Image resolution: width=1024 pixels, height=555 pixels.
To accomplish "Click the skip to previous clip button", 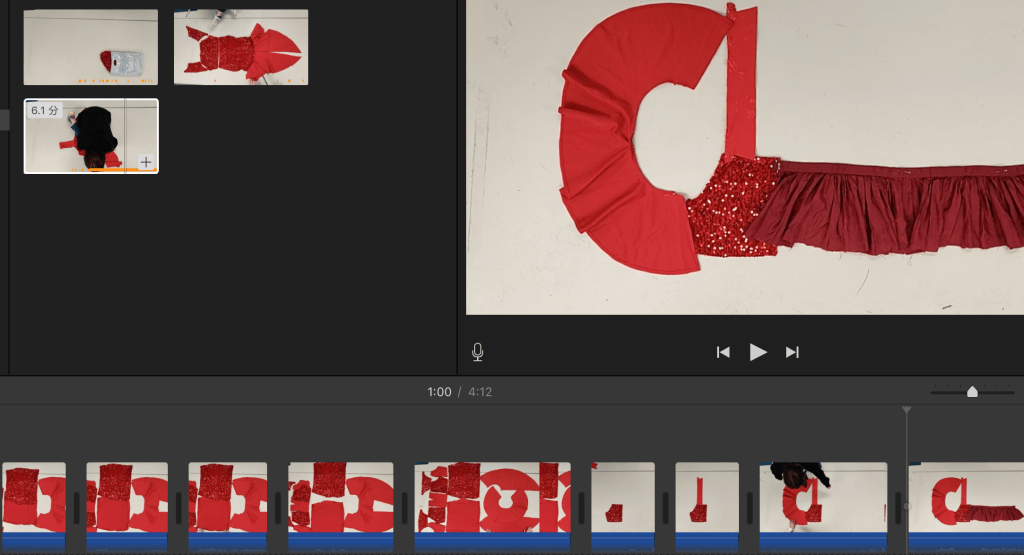I will pyautogui.click(x=723, y=352).
